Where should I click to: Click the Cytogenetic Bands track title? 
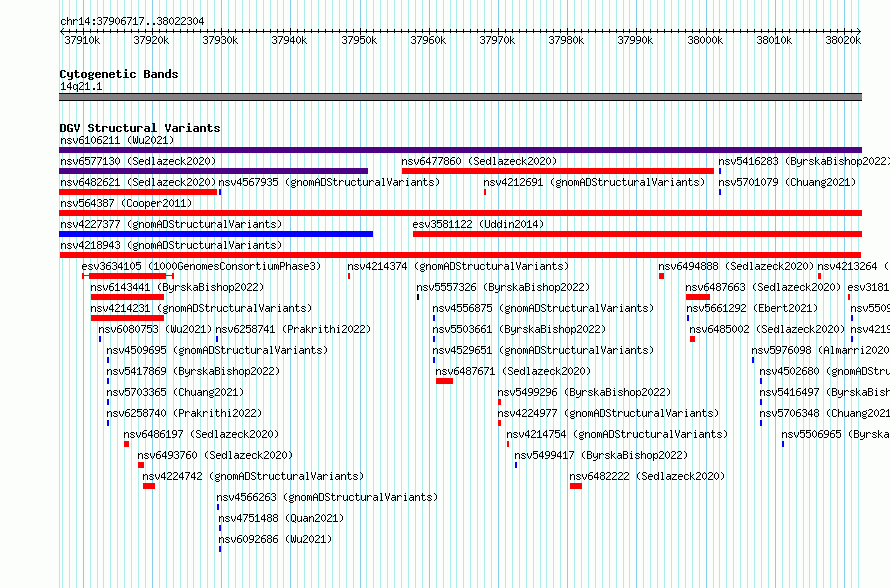pos(119,74)
